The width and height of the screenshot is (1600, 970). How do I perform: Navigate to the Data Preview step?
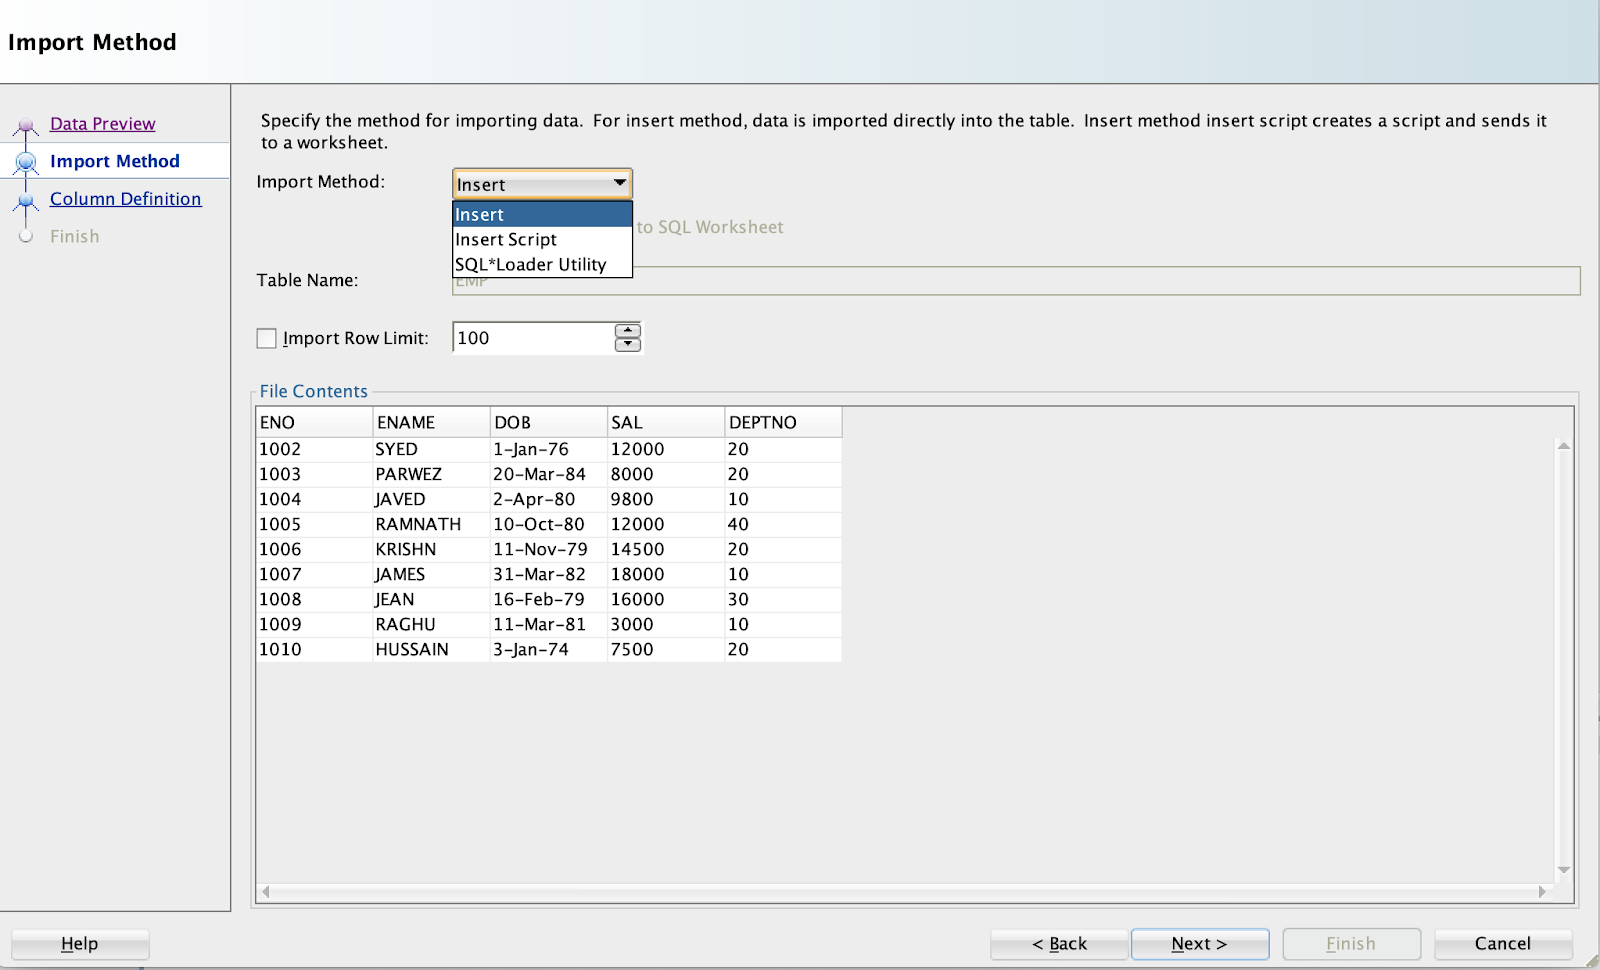[102, 123]
